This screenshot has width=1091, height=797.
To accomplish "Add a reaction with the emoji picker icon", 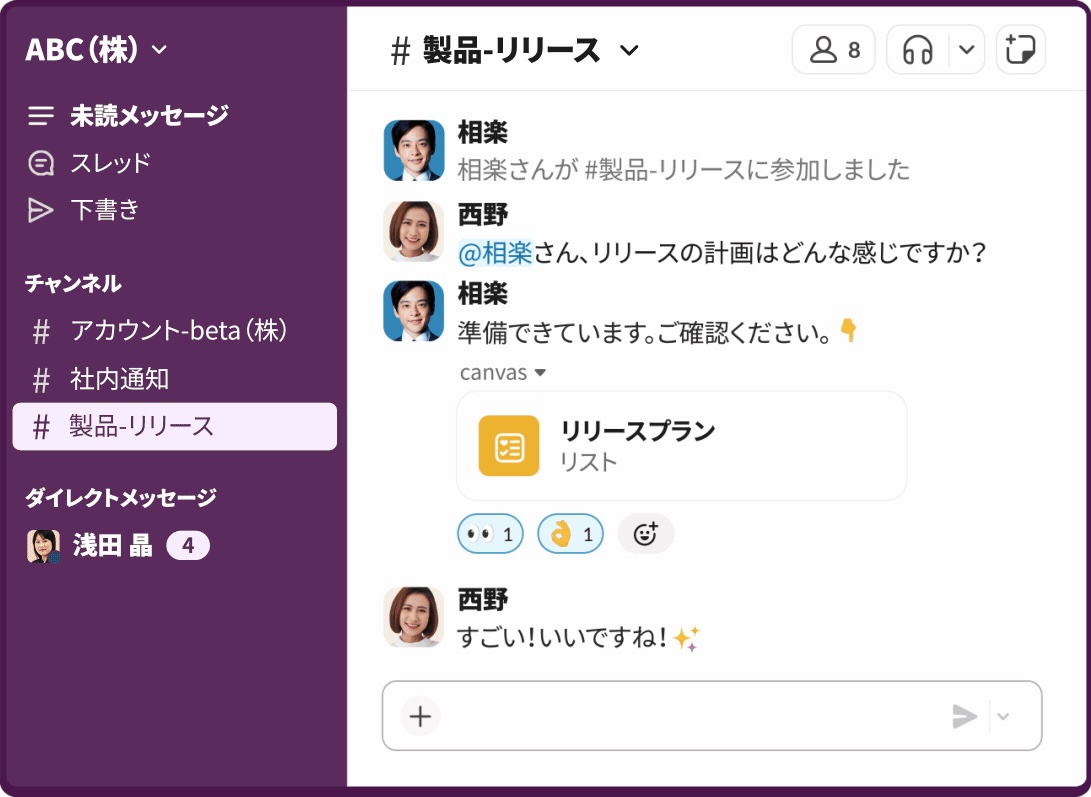I will click(645, 533).
